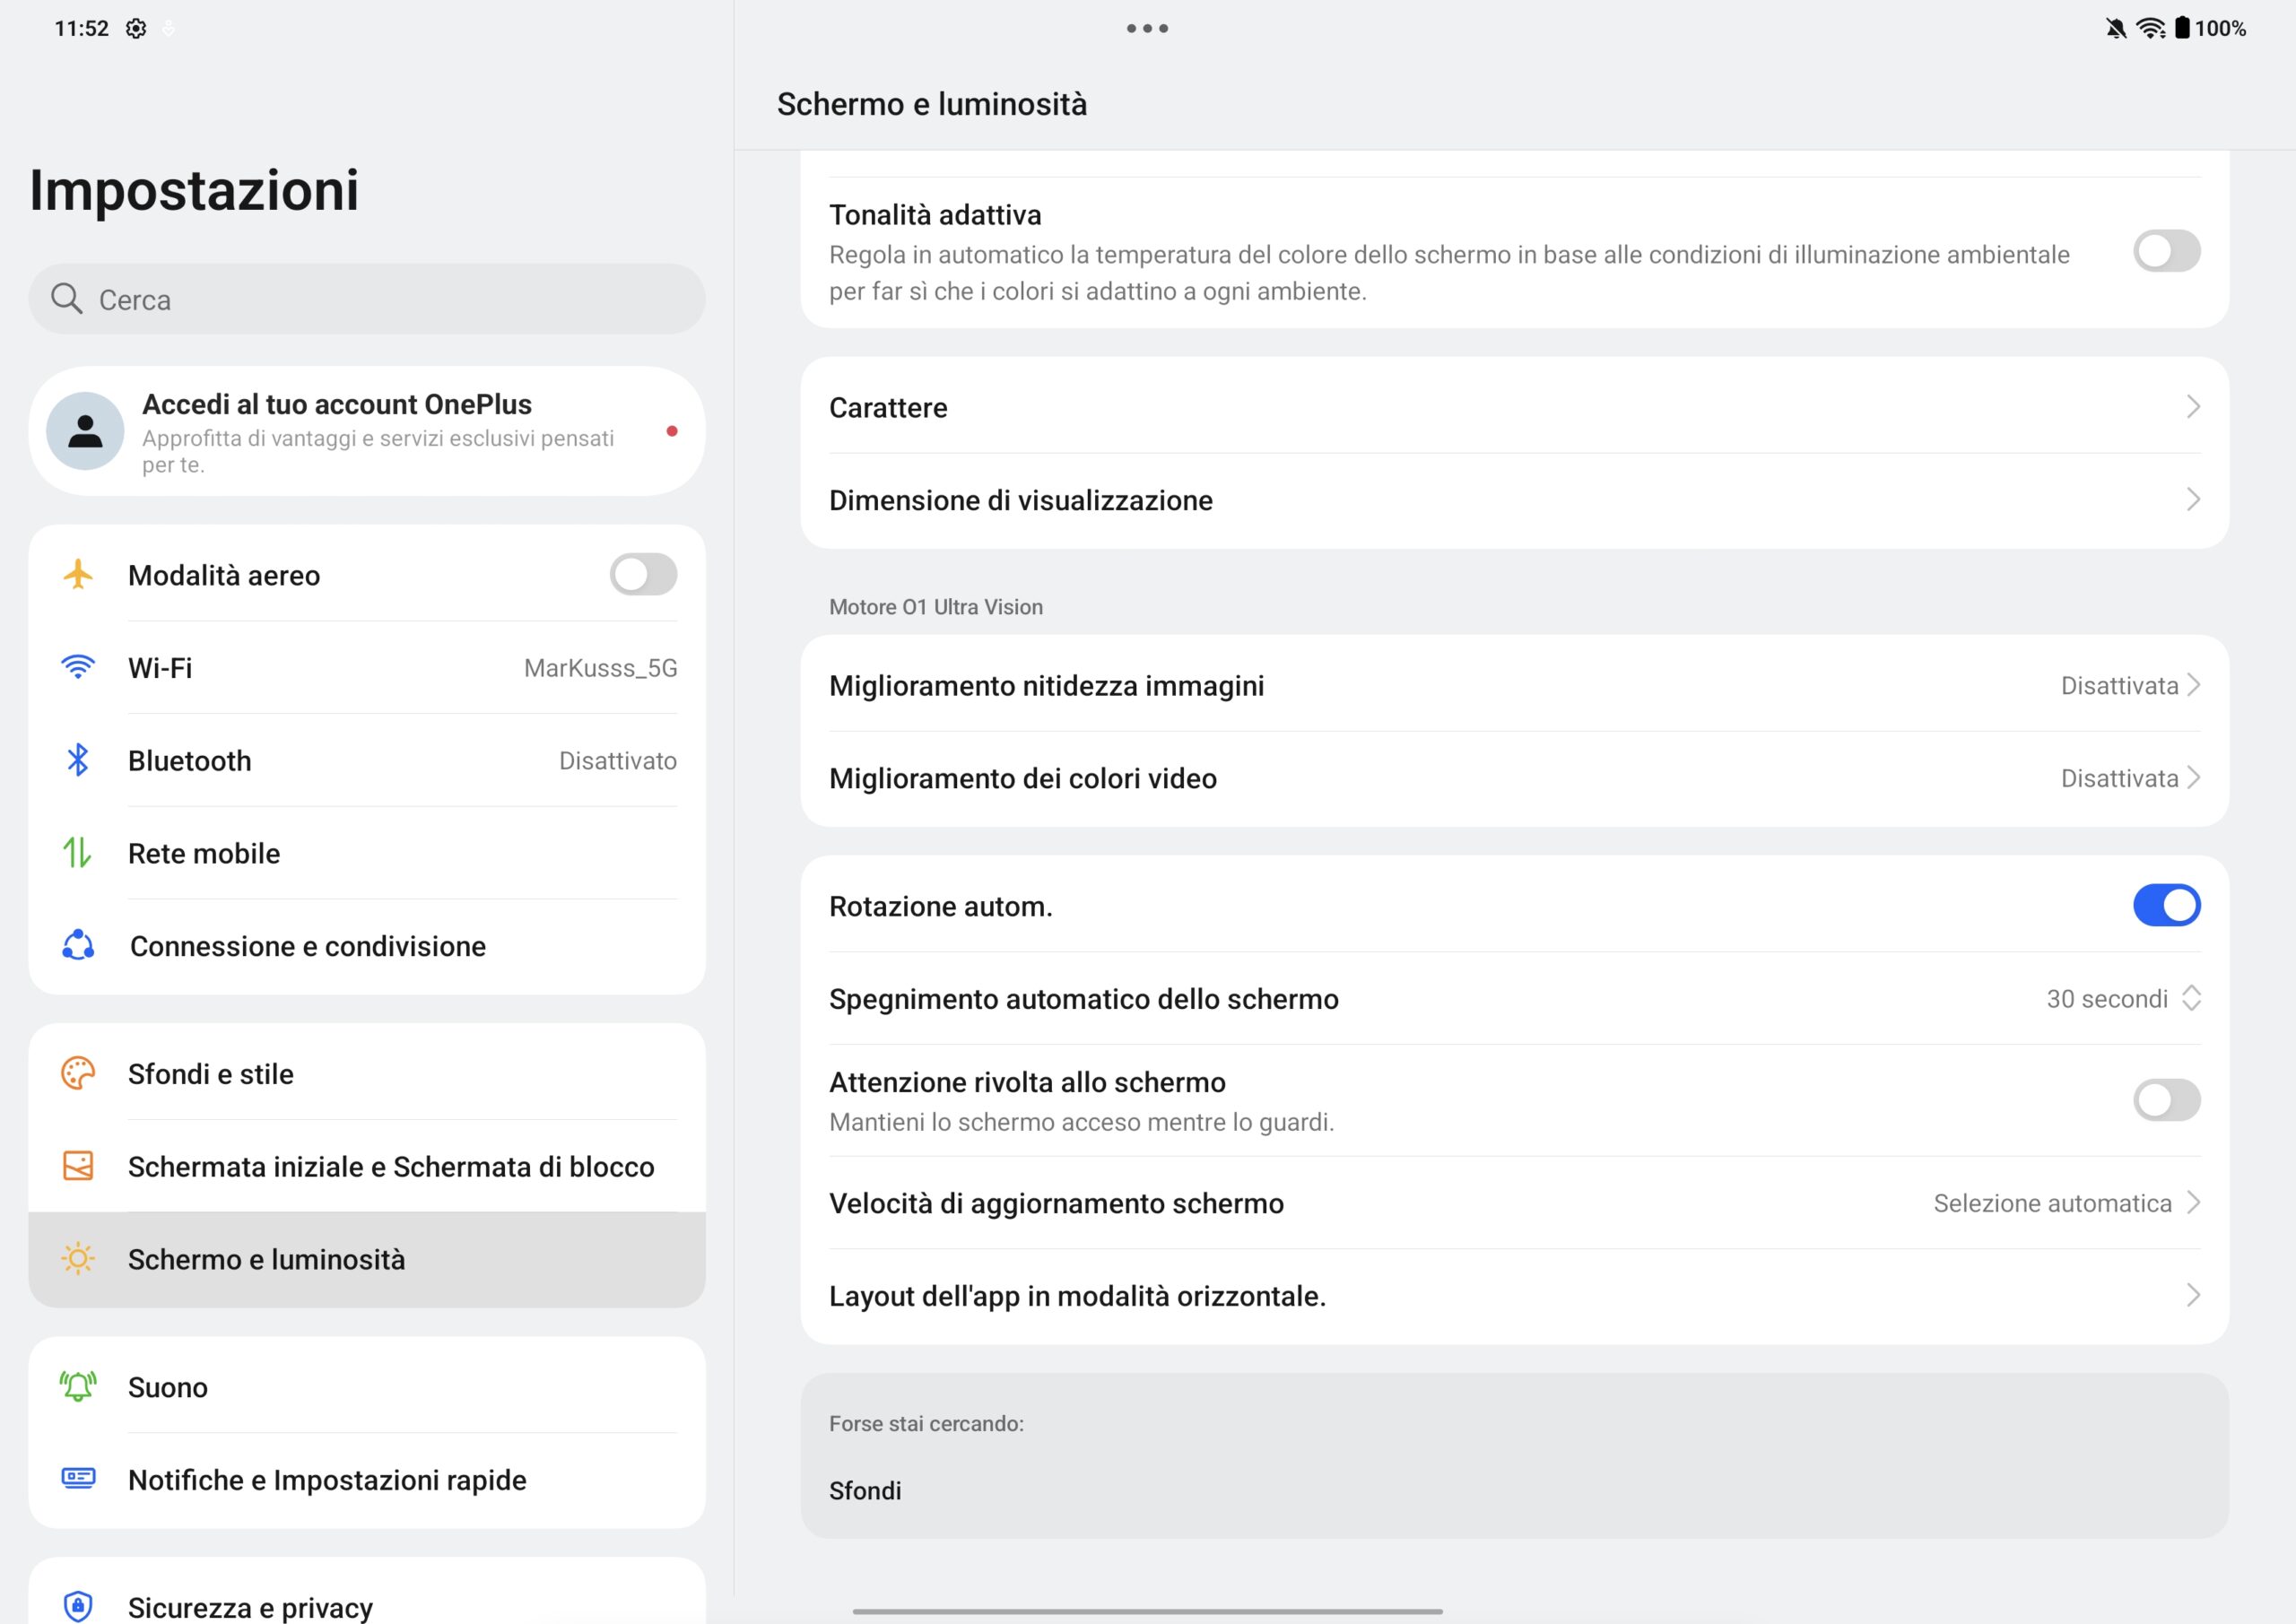Disable Rotazione autom. switch
Screen dimensions: 2296x1624
point(2166,905)
